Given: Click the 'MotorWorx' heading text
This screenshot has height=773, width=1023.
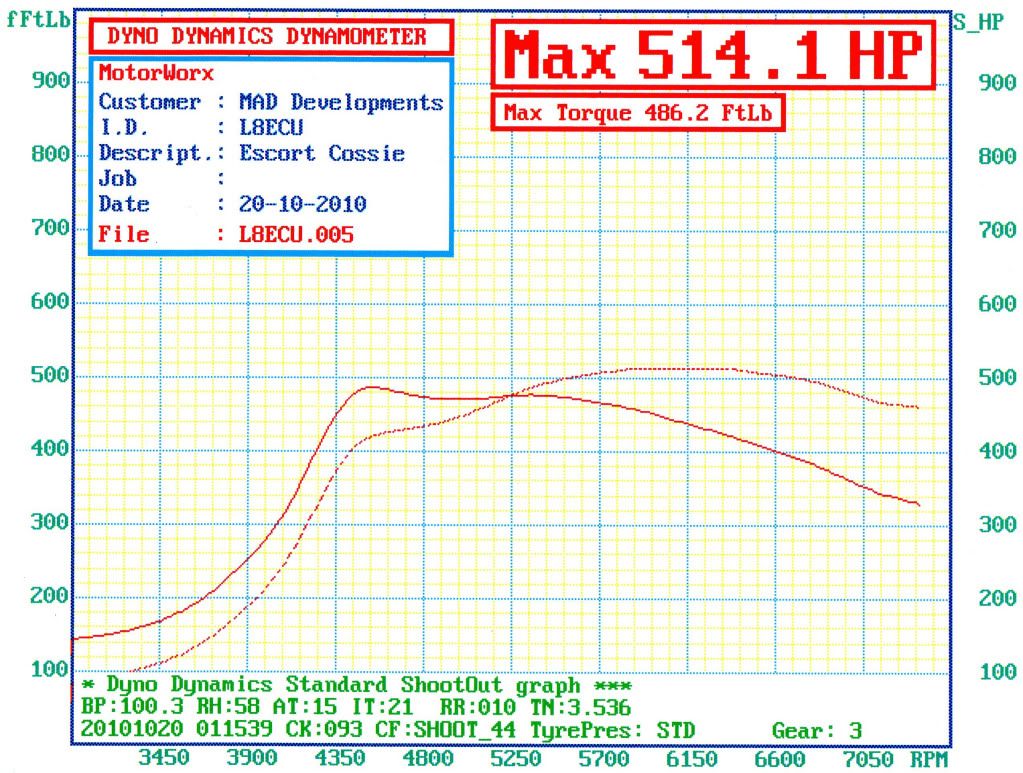Looking at the screenshot, I should [156, 73].
